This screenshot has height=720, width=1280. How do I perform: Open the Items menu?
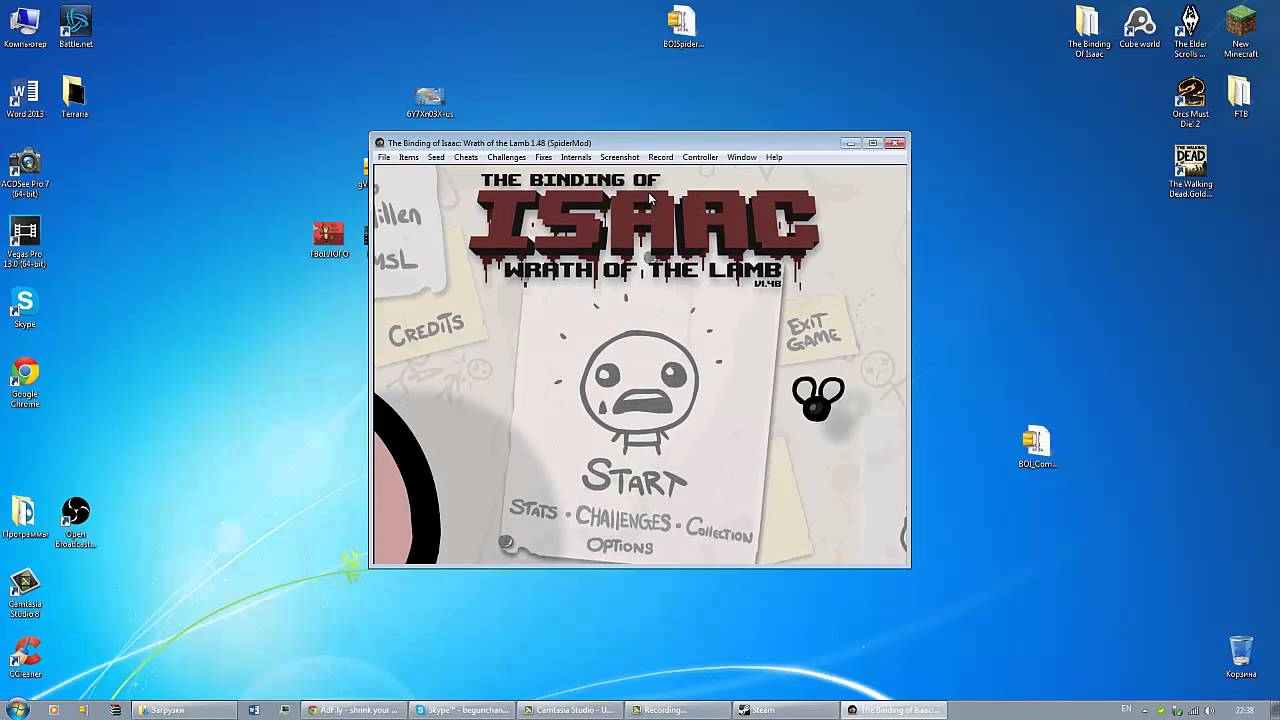409,157
